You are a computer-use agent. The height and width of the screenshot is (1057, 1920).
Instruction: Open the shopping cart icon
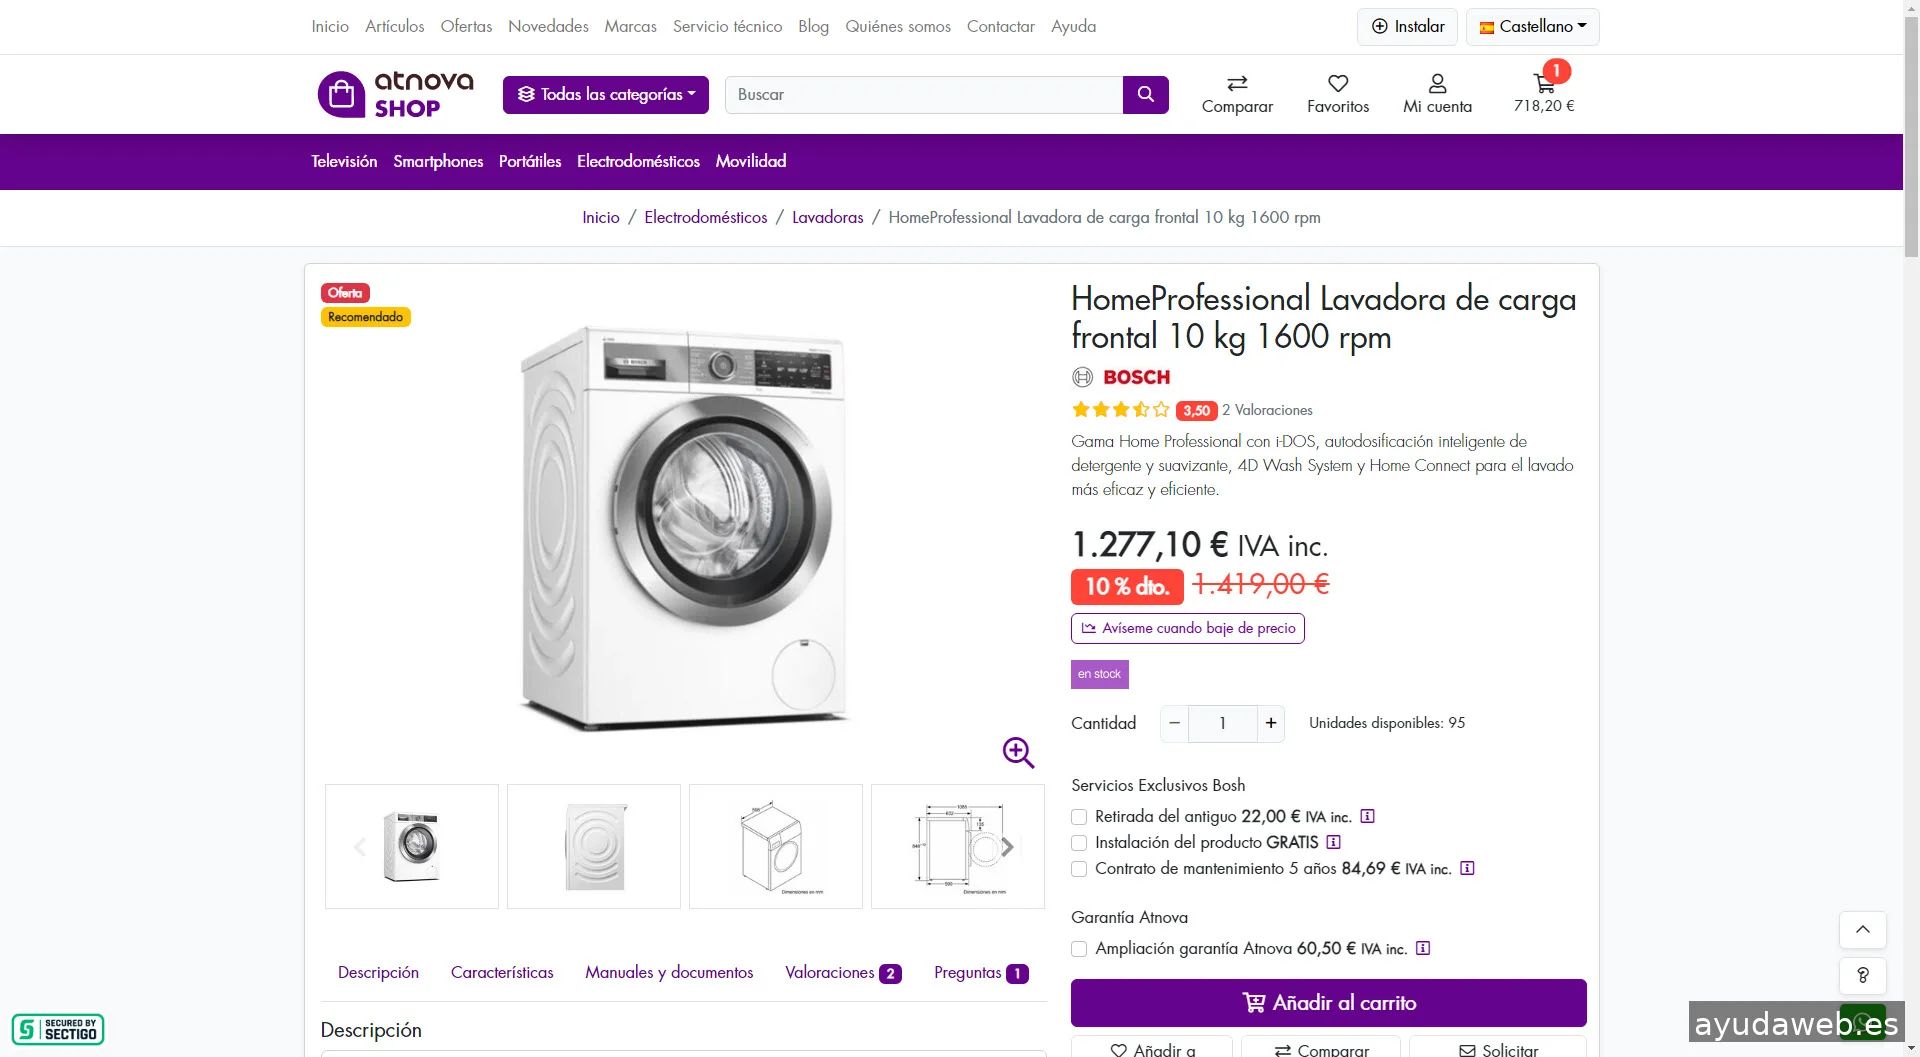click(1543, 85)
